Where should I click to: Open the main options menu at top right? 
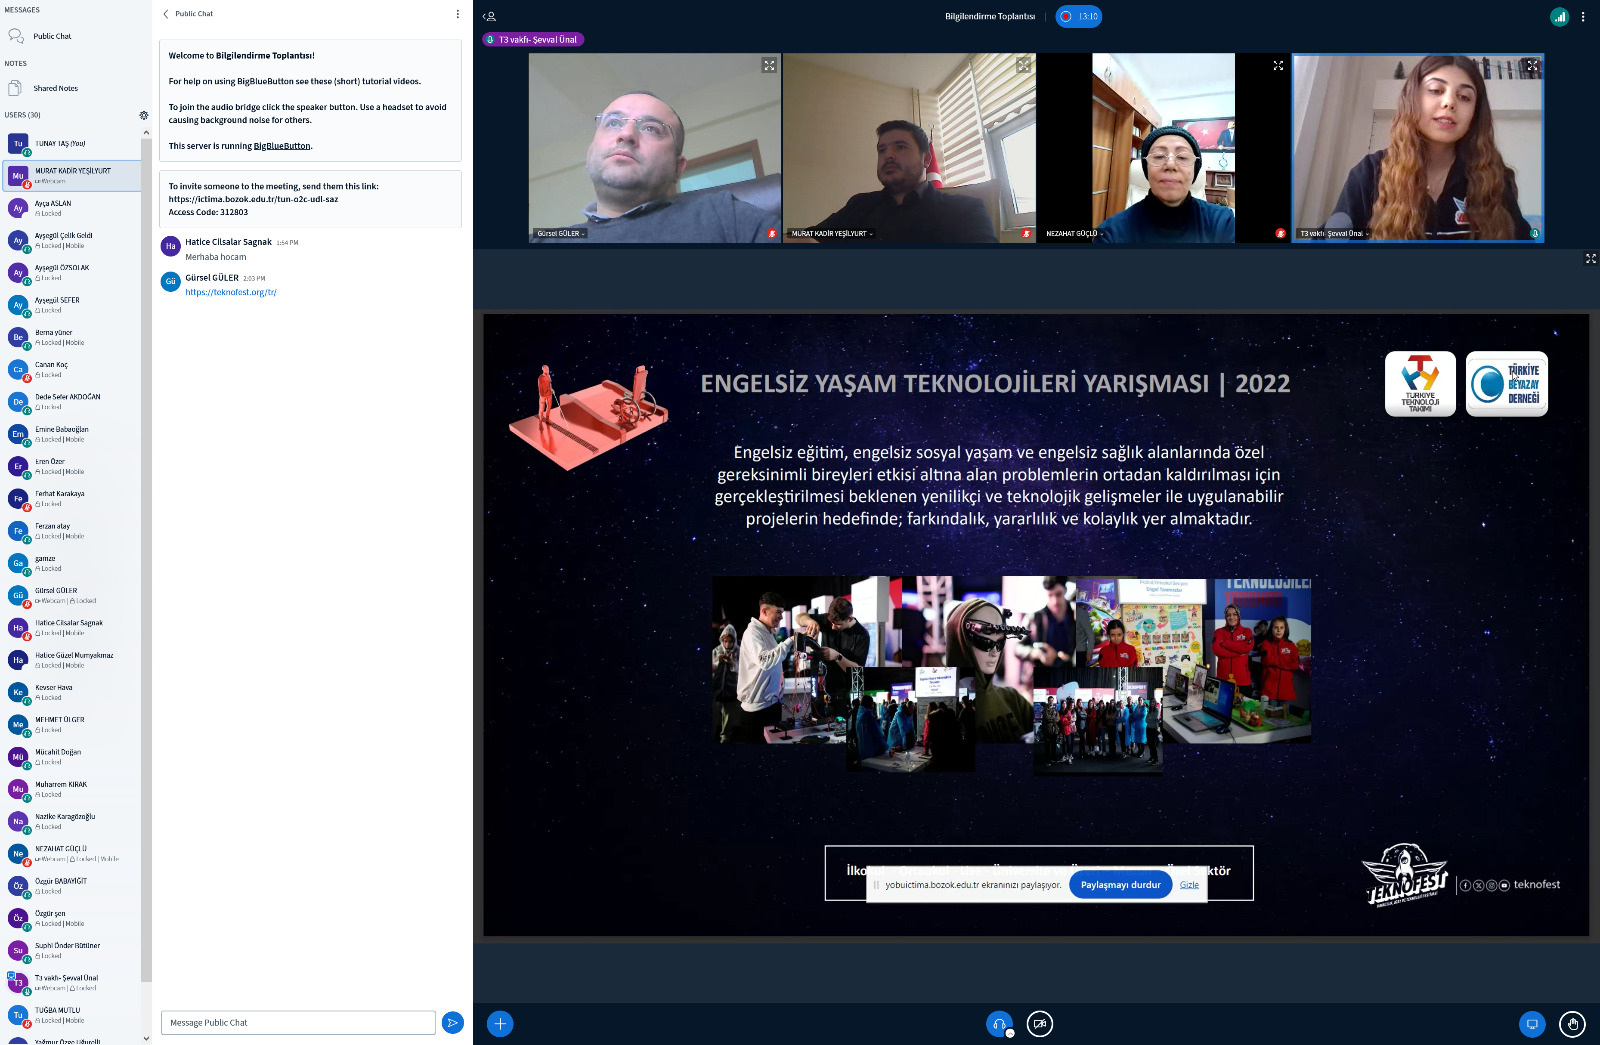[x=1583, y=16]
